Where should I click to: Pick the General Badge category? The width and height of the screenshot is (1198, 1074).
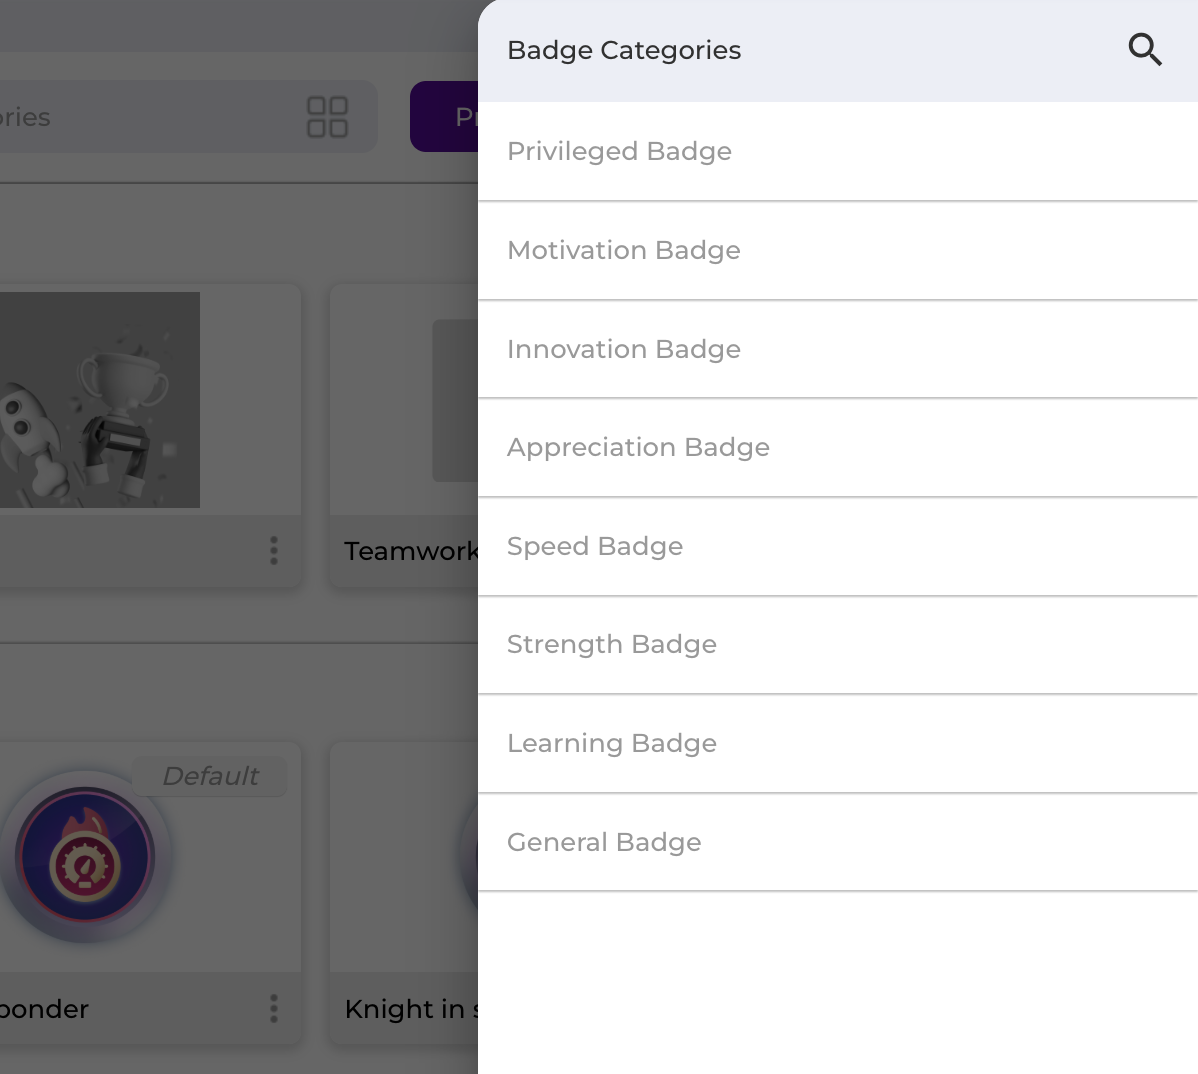[x=603, y=842]
